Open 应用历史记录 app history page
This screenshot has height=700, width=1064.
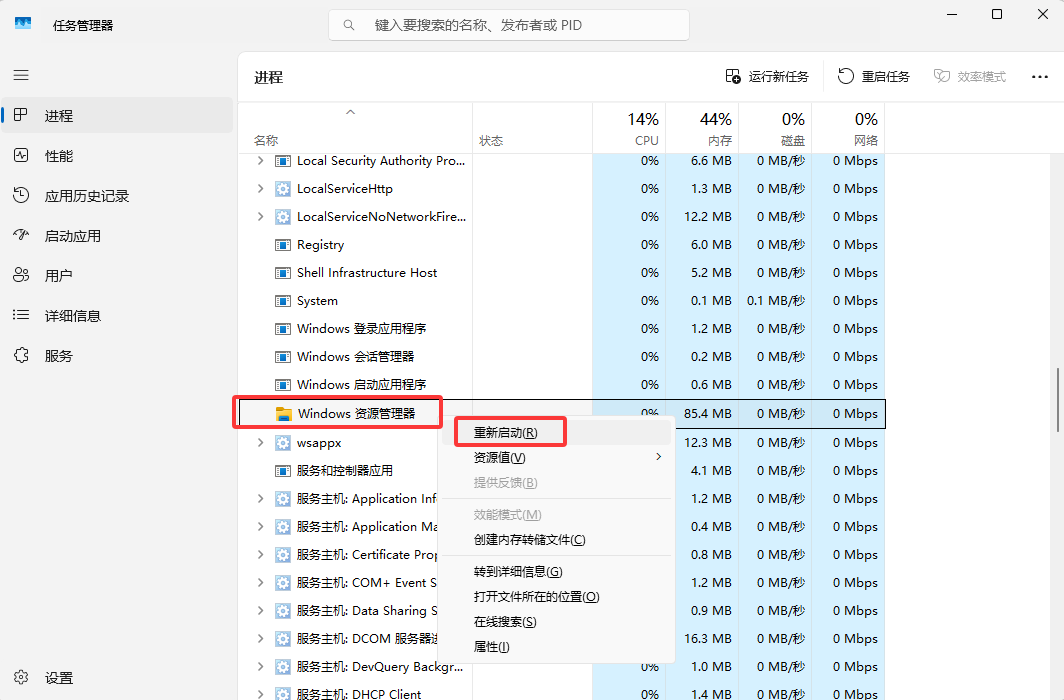[117, 195]
